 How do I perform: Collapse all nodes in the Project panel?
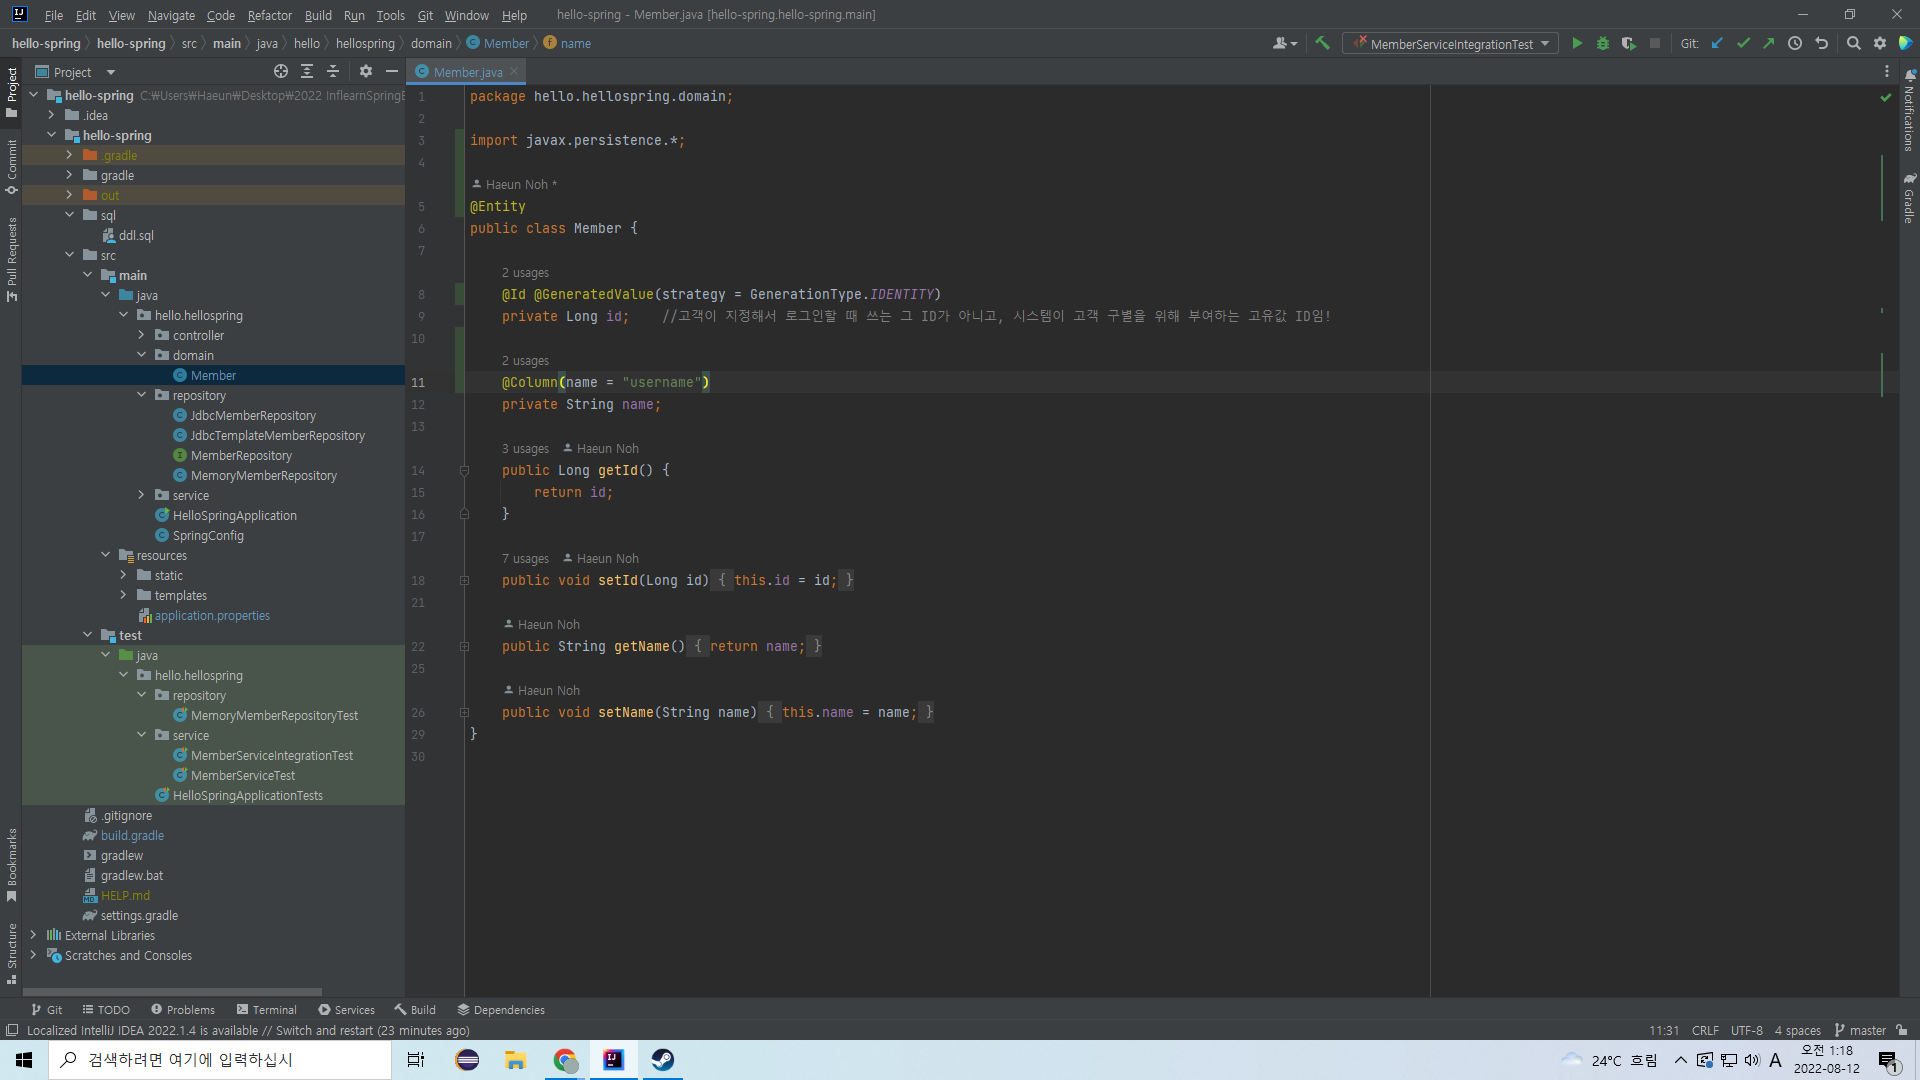tap(333, 71)
